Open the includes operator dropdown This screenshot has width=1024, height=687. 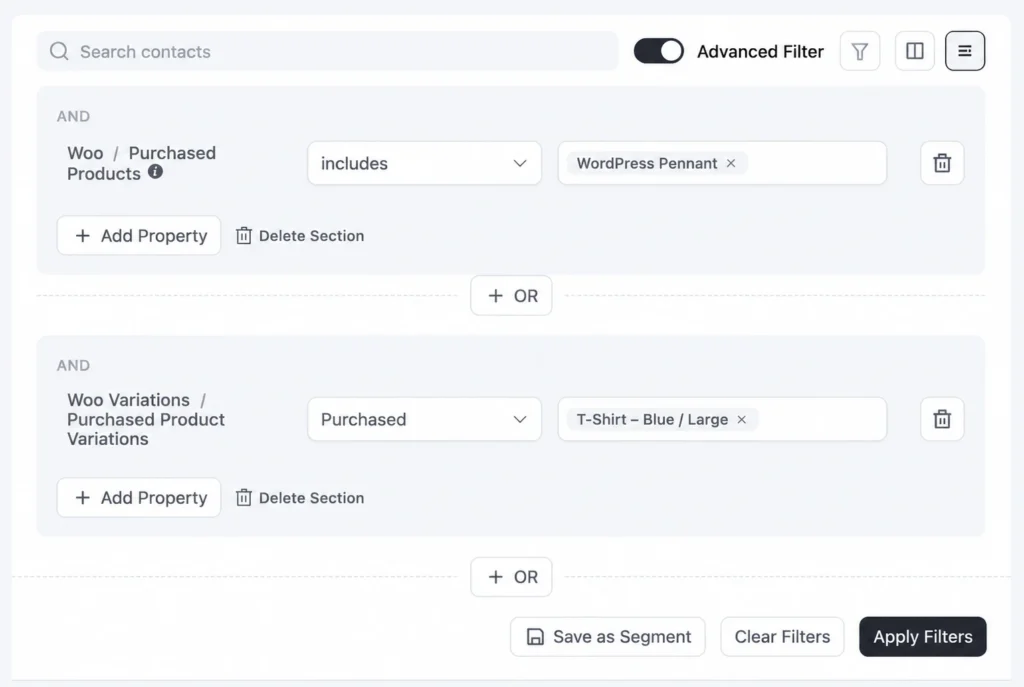pos(424,163)
